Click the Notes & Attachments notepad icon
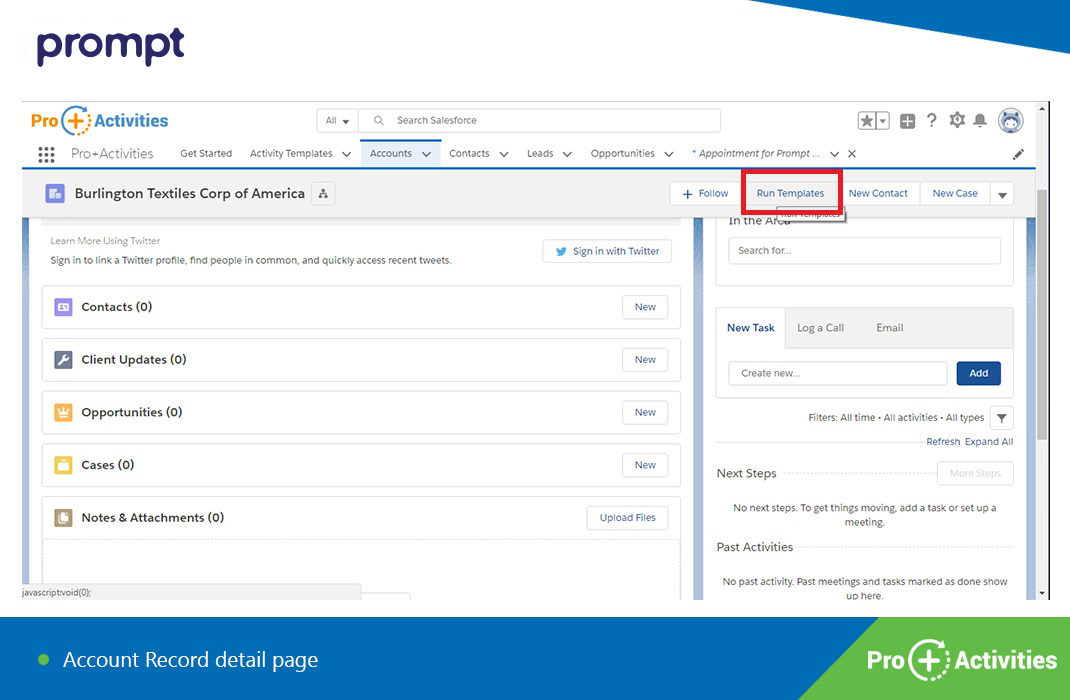The width and height of the screenshot is (1070, 700). 61,518
